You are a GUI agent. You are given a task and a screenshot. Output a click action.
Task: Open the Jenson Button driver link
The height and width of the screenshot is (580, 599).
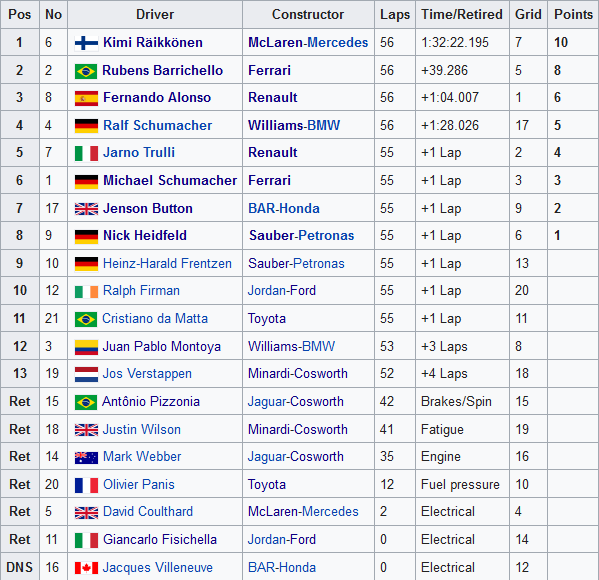148,209
